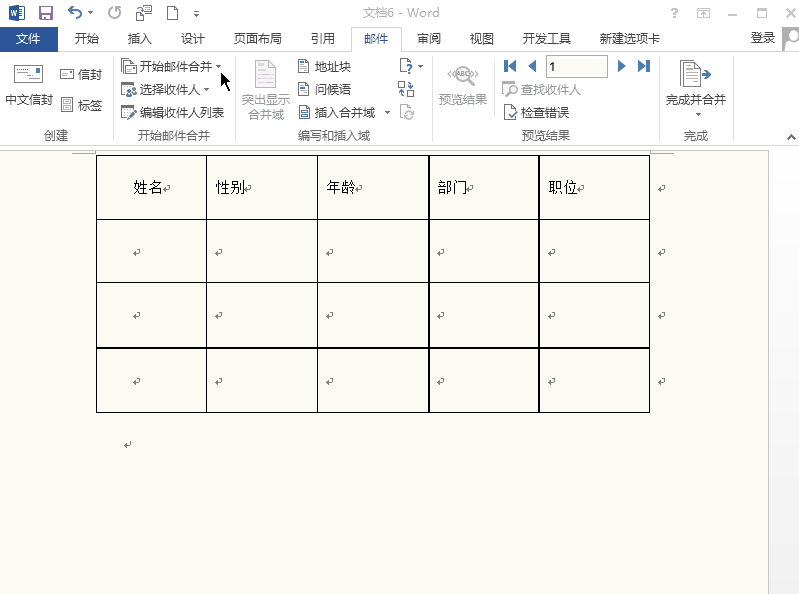This screenshot has height=594, width=799.
Task: Switch to the 设计 design tab
Action: coord(193,39)
